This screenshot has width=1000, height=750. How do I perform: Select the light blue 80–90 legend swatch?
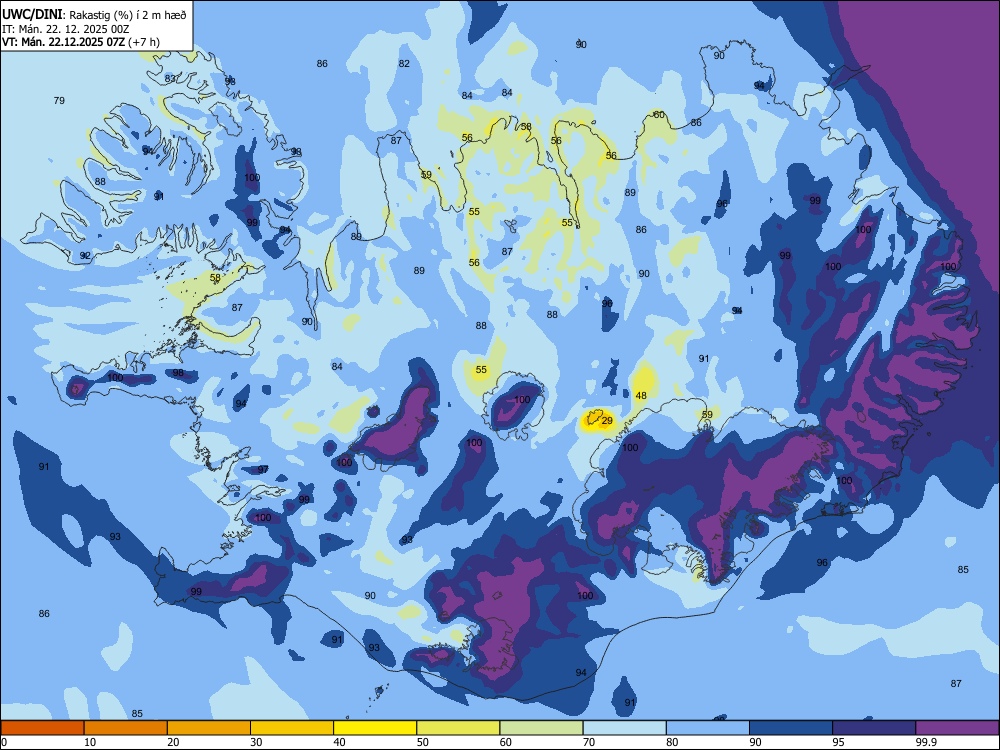pos(708,728)
